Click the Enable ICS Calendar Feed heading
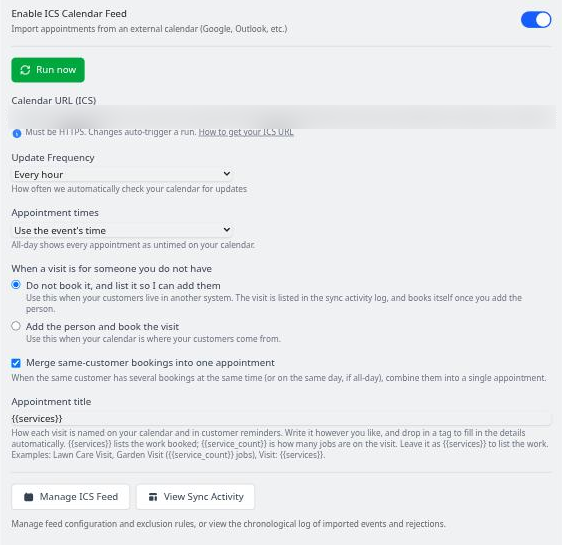The image size is (562, 545). point(69,14)
